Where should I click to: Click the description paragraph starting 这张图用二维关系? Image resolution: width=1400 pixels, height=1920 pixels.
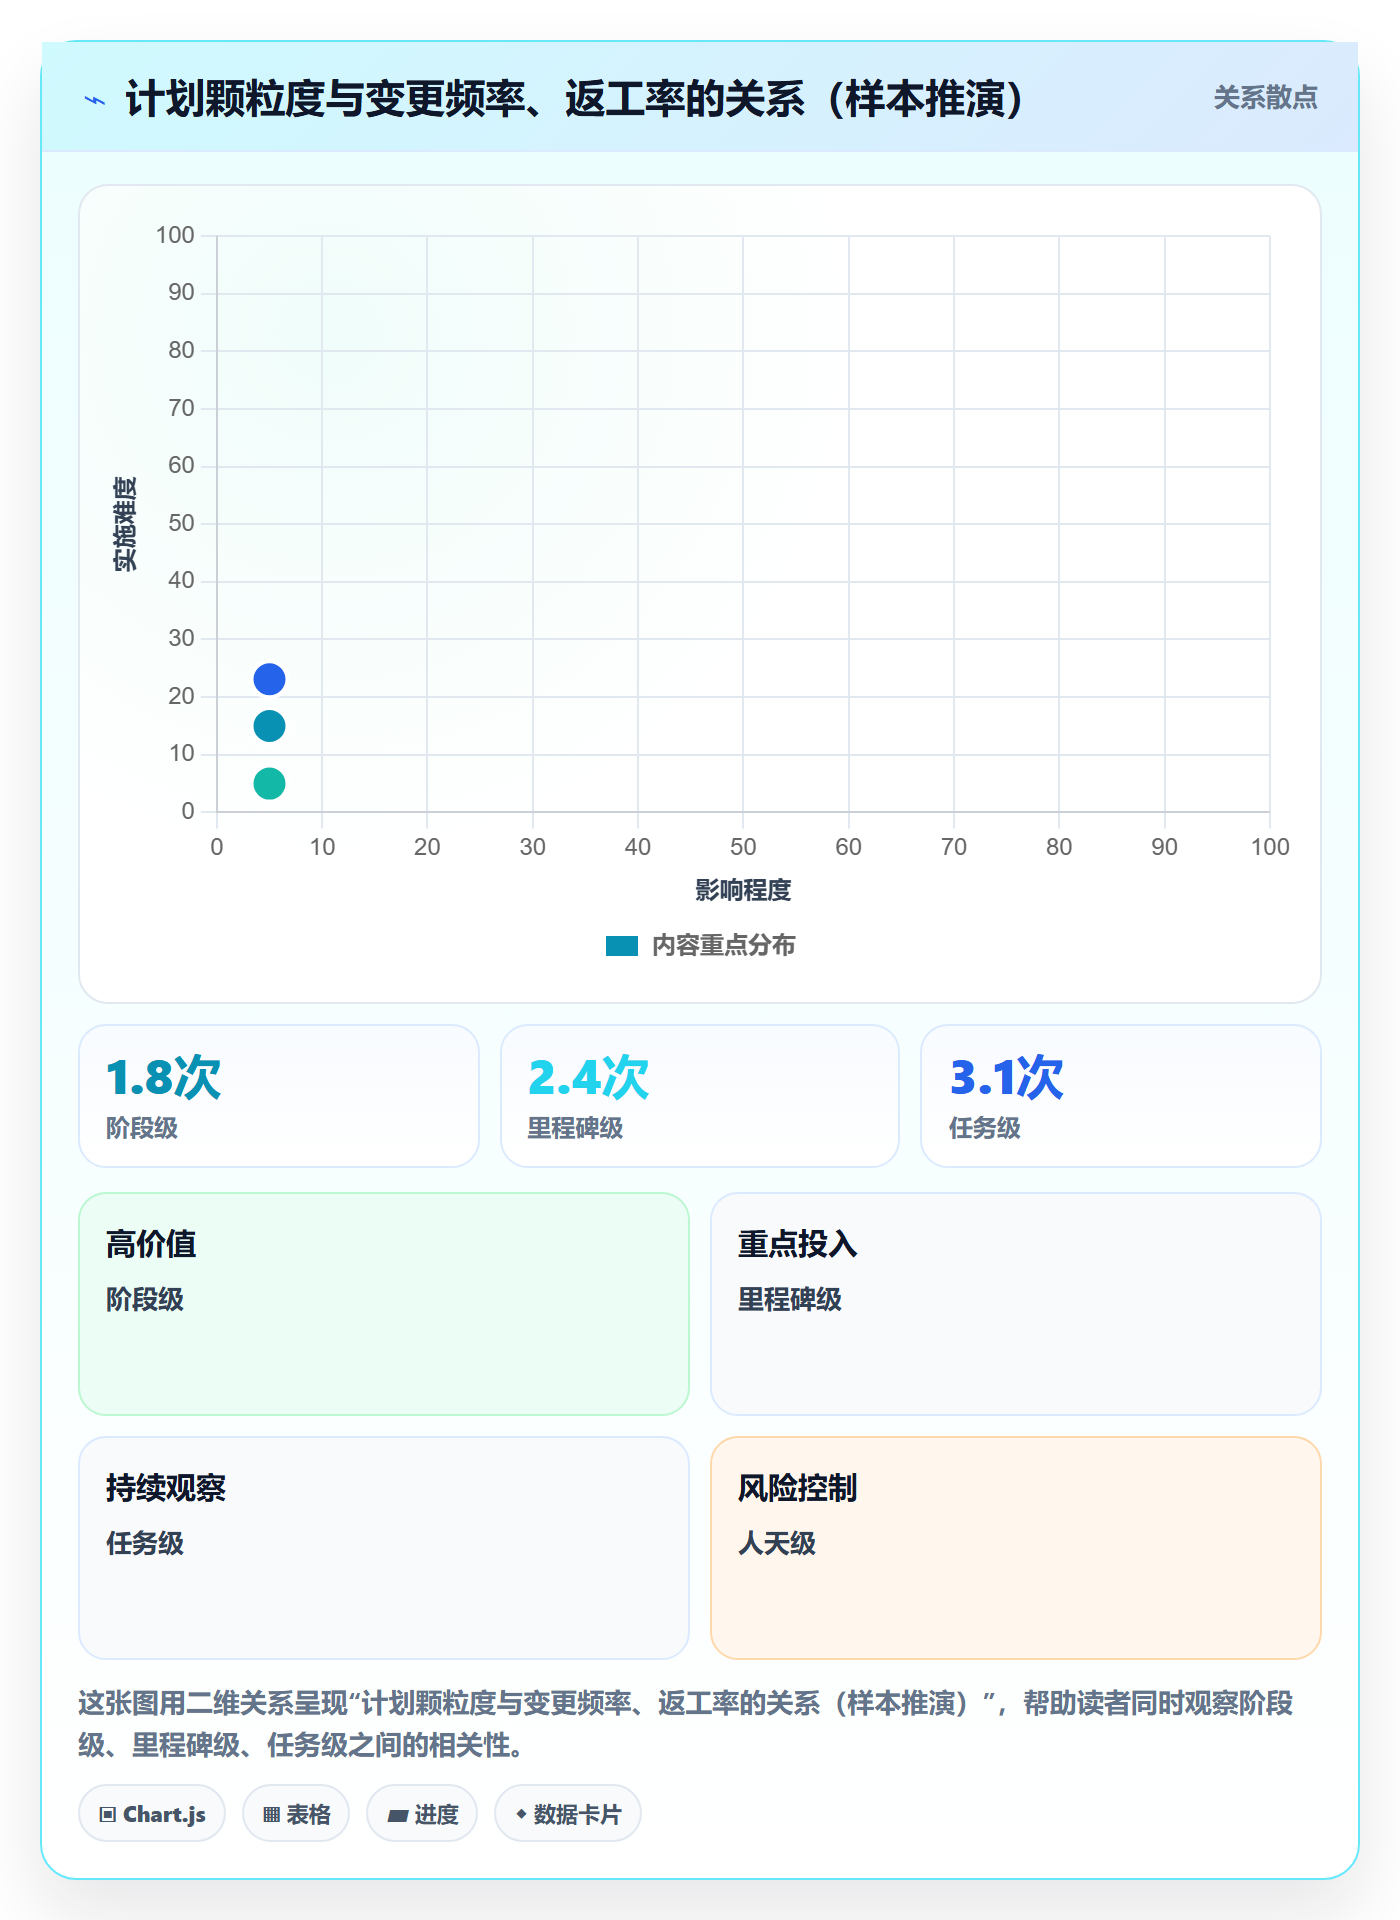tap(686, 1724)
